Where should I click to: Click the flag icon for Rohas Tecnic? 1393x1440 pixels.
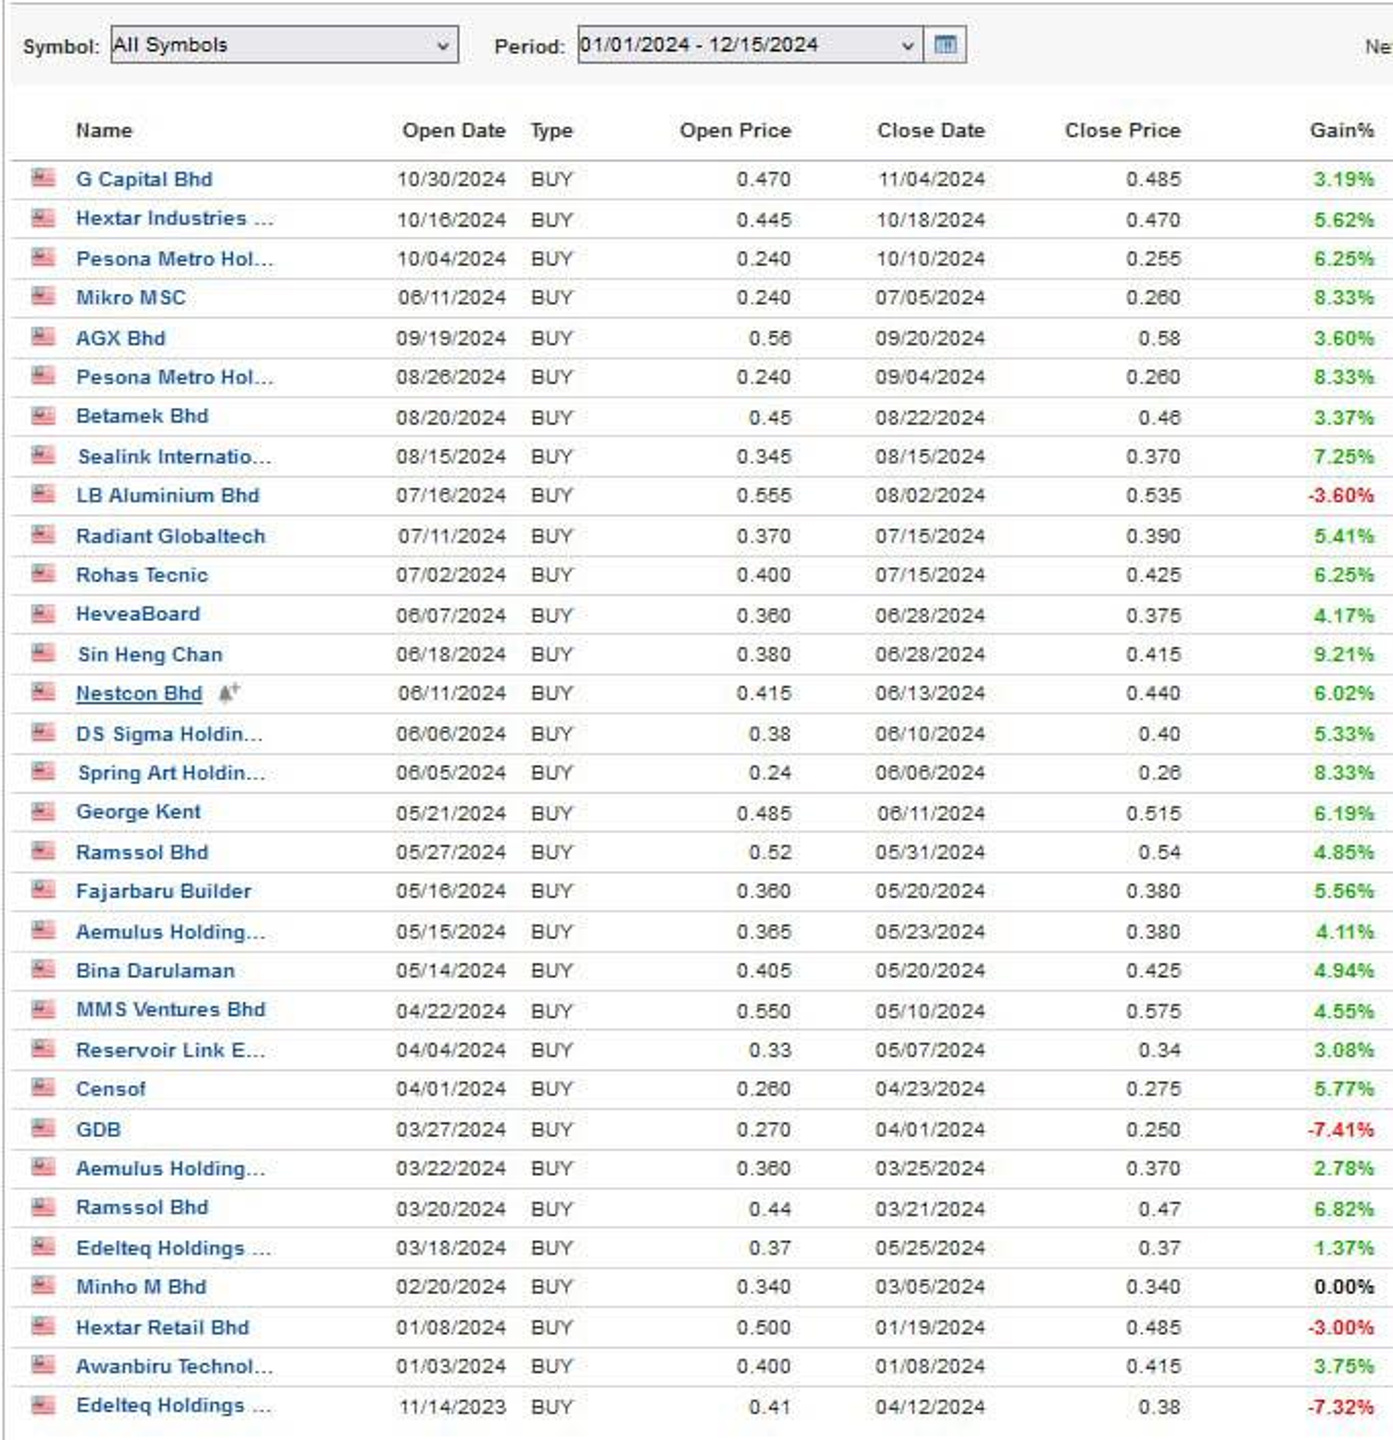point(43,575)
